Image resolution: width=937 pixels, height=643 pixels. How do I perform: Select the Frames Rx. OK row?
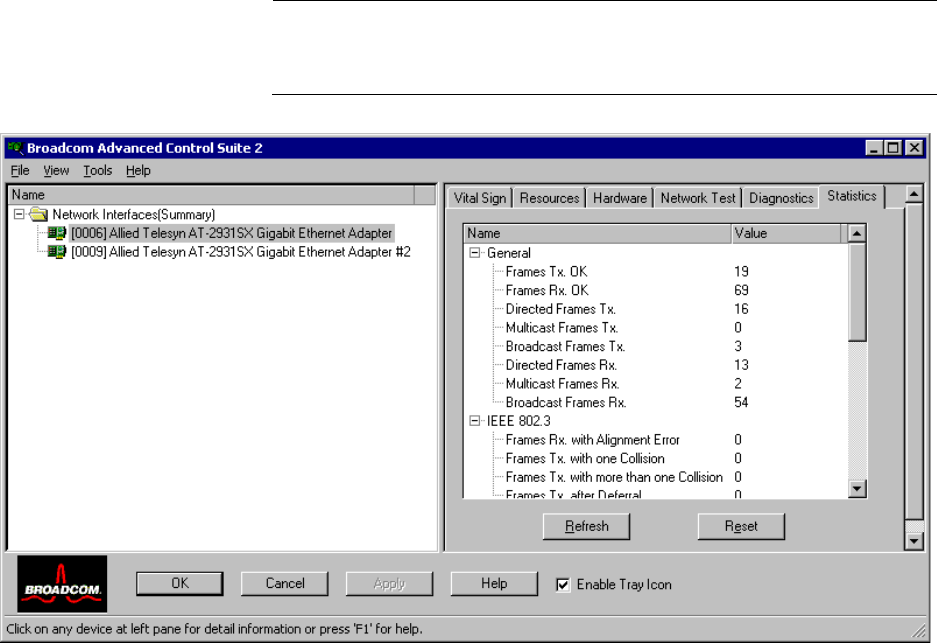(547, 290)
